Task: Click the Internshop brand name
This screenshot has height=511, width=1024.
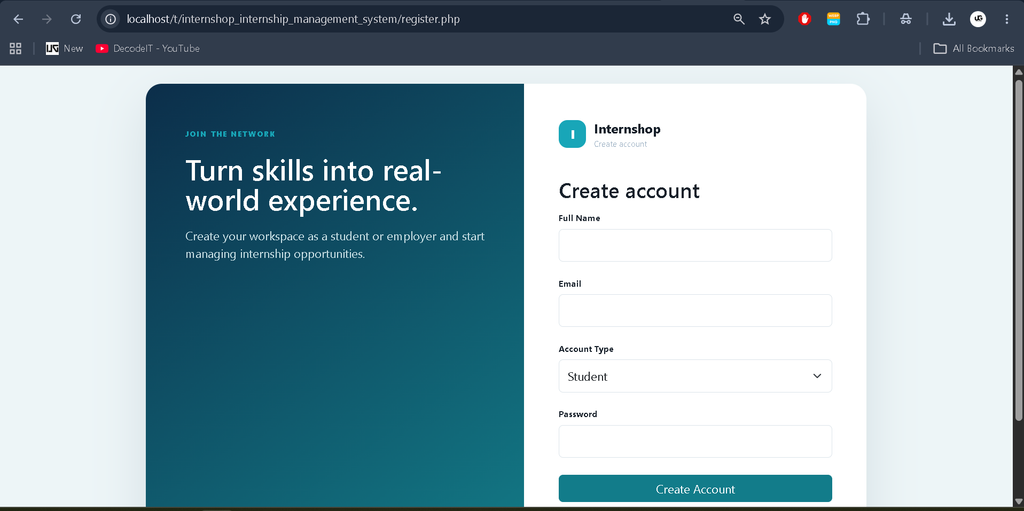Action: [x=627, y=129]
